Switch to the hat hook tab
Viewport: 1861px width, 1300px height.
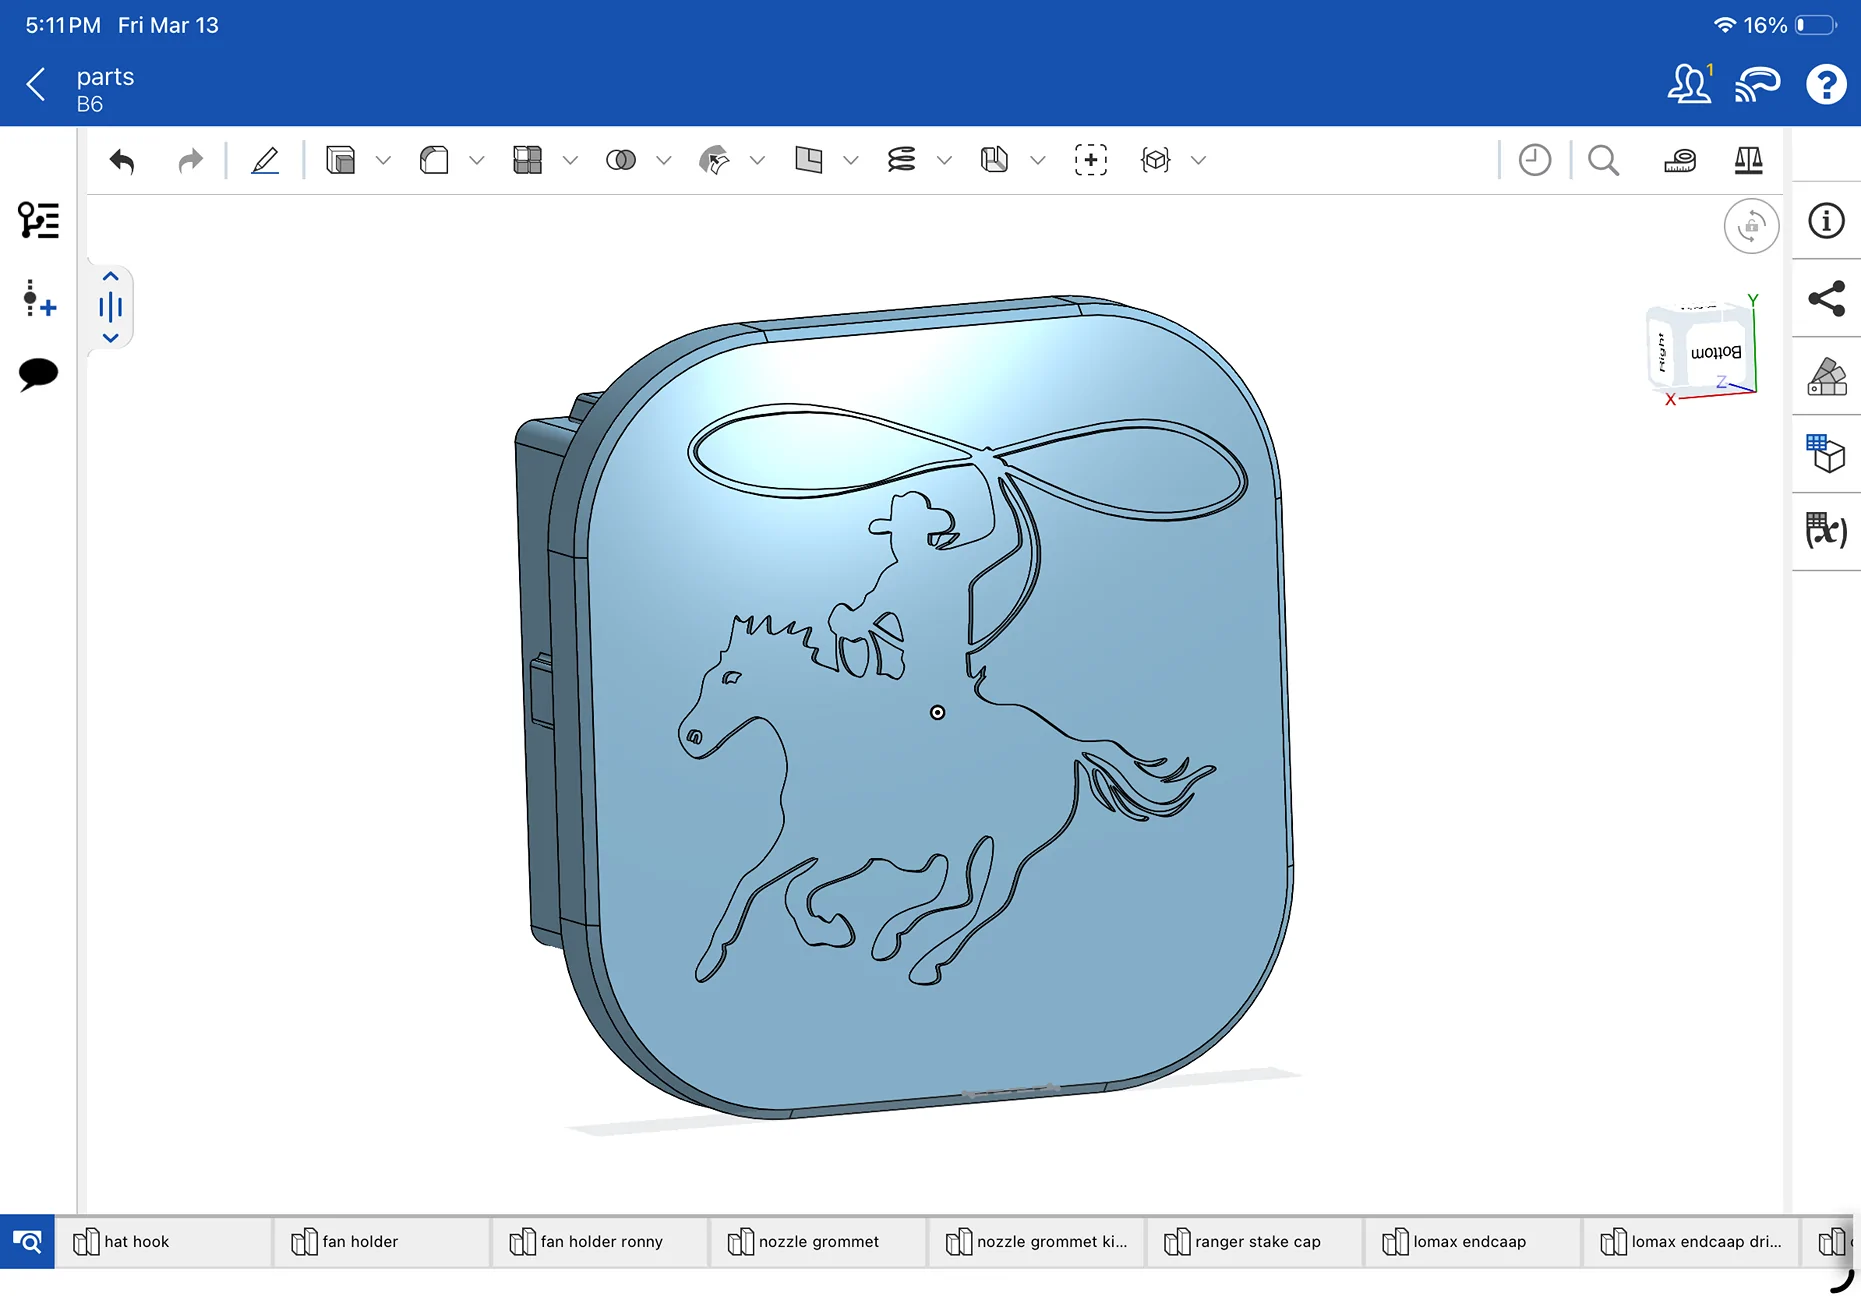click(163, 1242)
